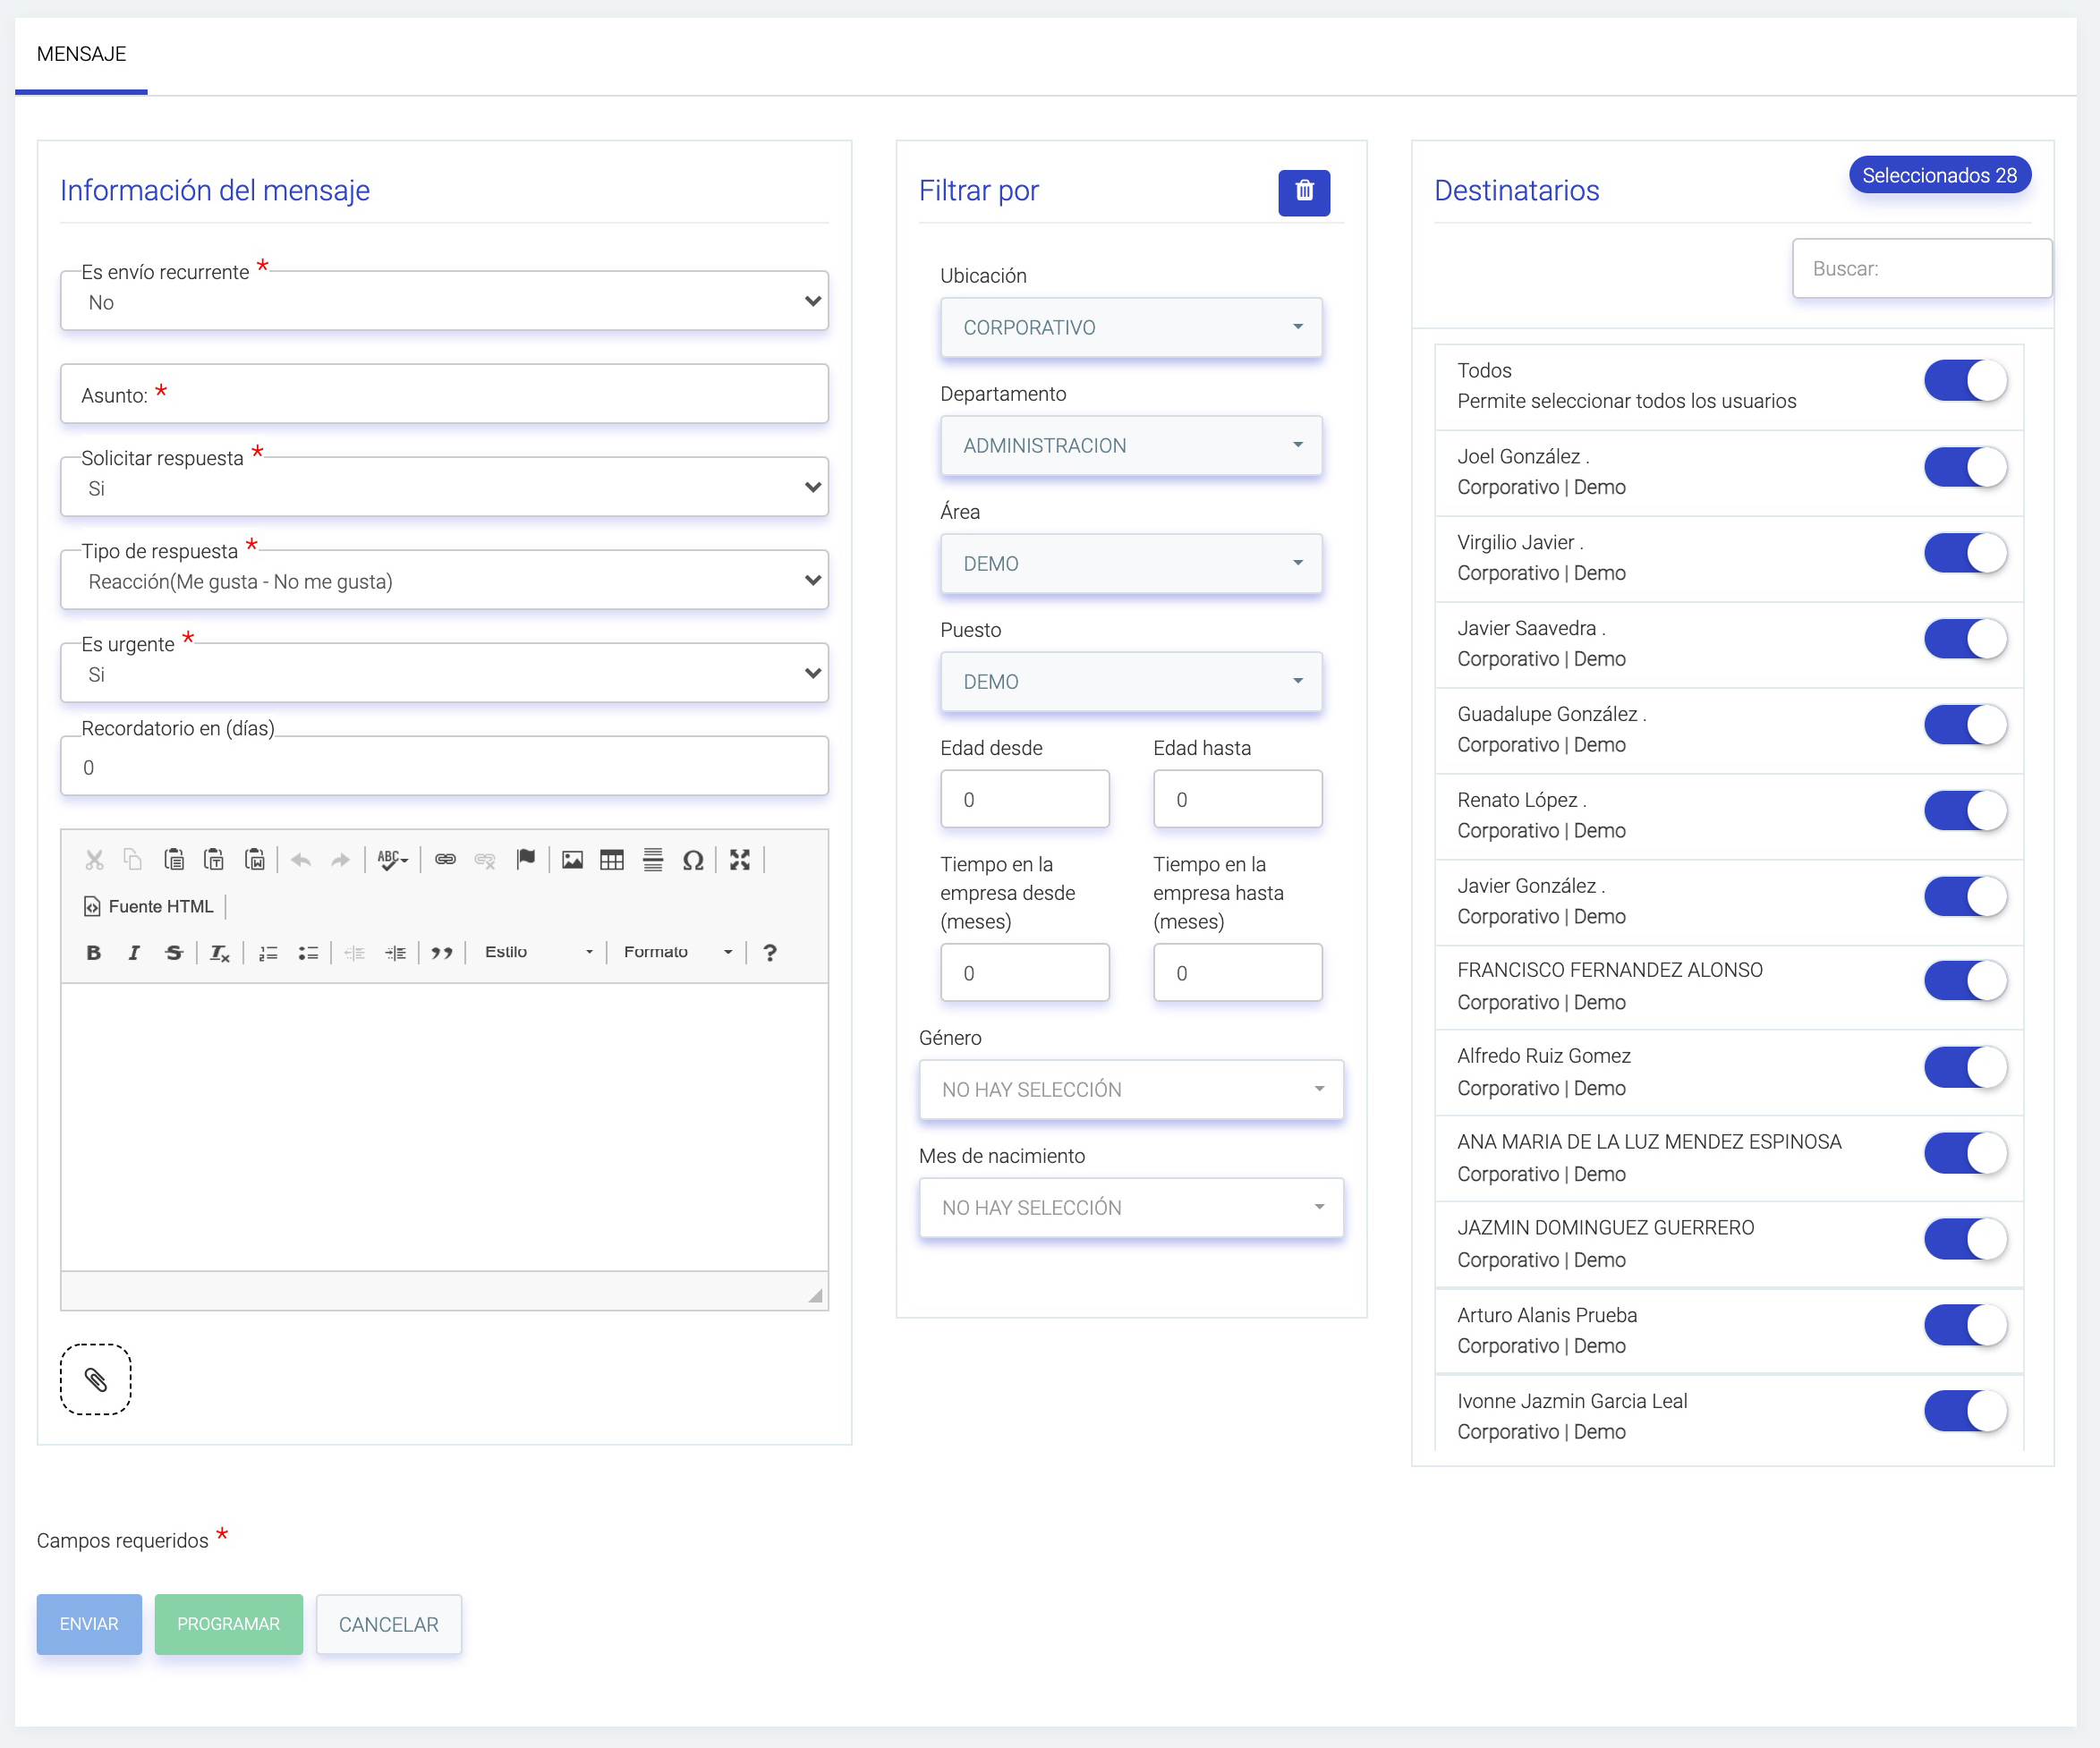Screen dimensions: 2100x1748
Task: Open the Estilo style dropdown
Action: [538, 953]
